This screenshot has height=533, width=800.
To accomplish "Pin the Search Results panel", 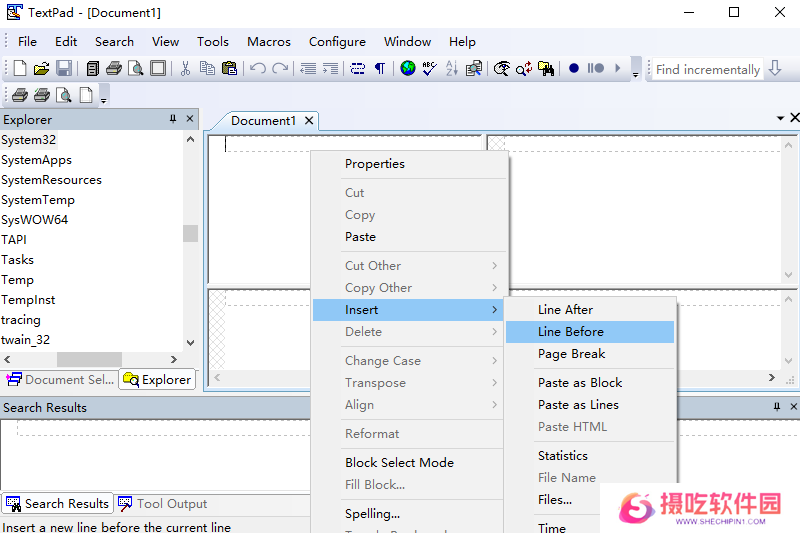I will (777, 407).
